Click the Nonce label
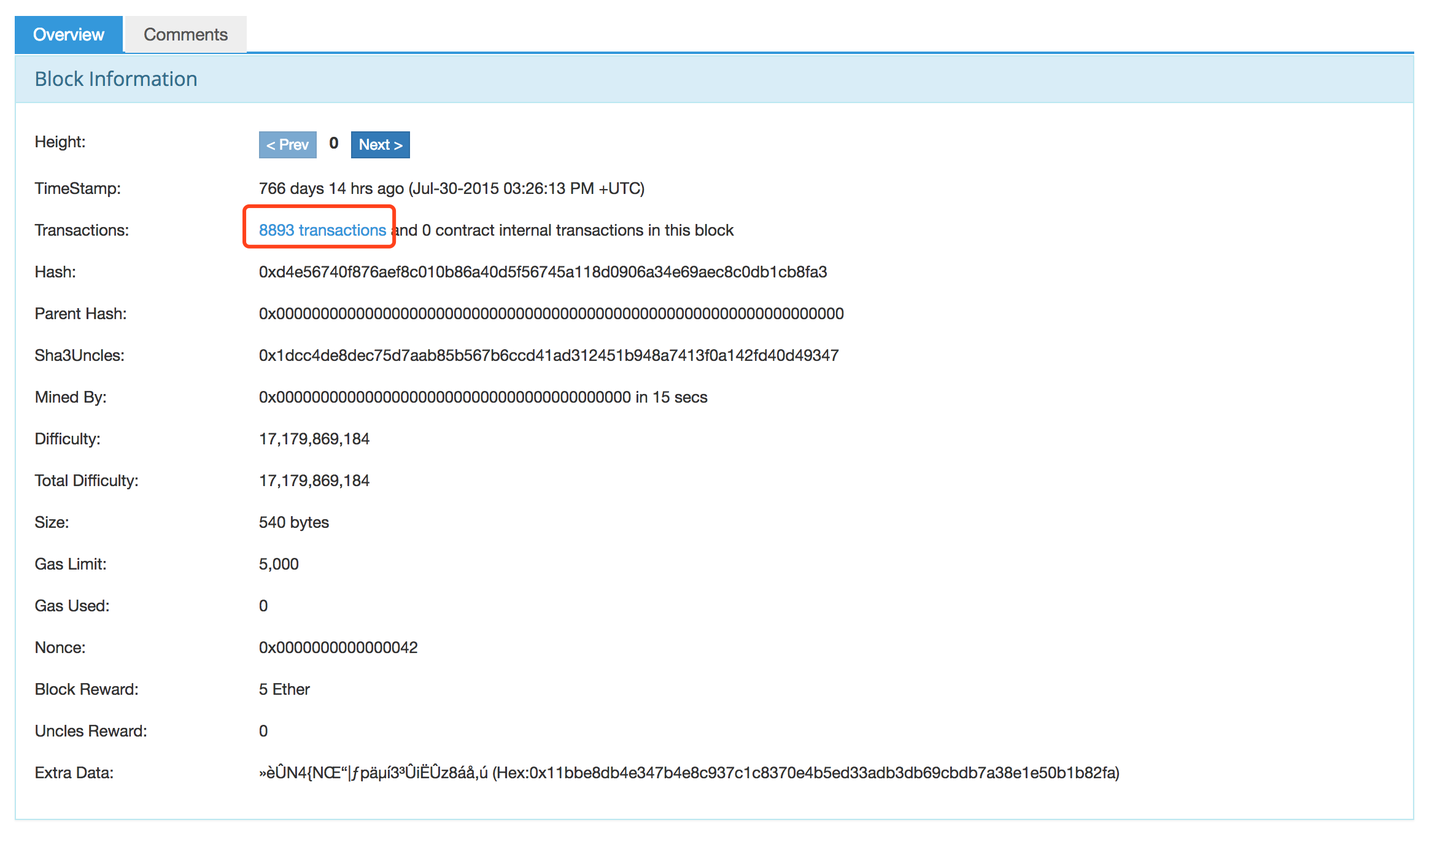 coord(60,648)
